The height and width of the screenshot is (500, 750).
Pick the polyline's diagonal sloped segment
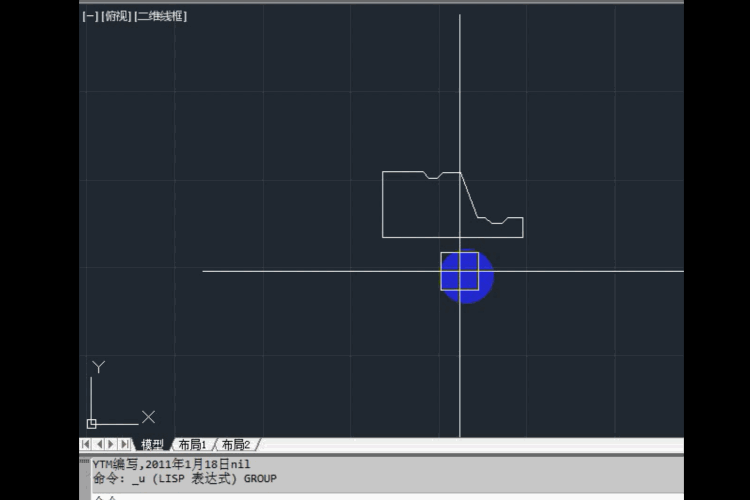[x=470, y=195]
